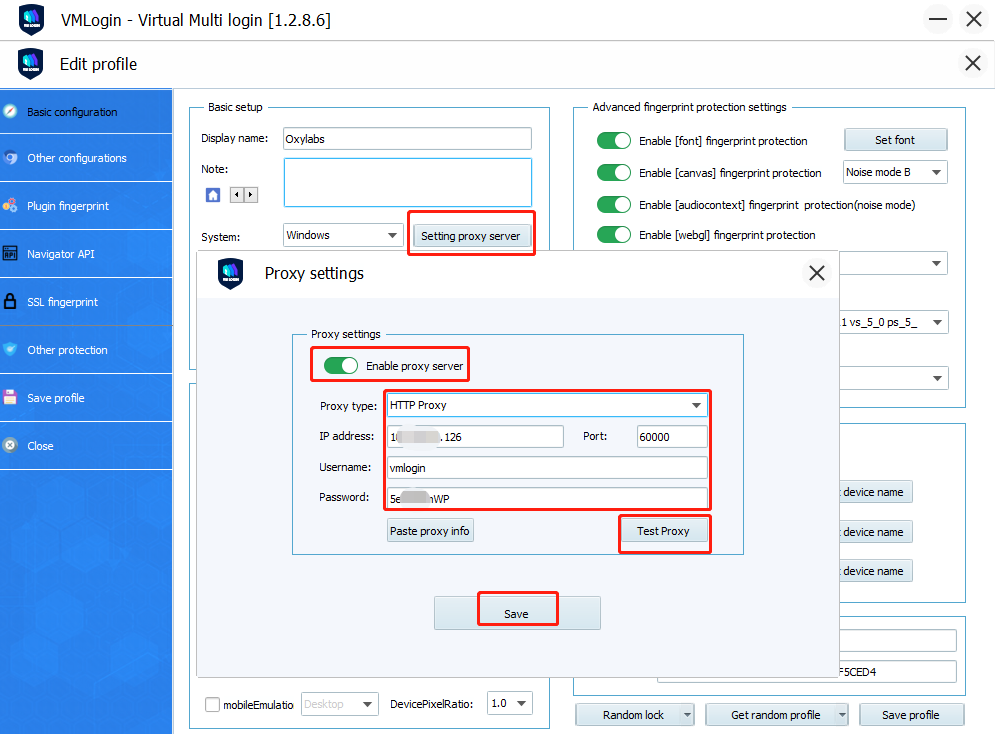Viewport: 995px width, 734px height.
Task: Open Basic configuration compass icon
Action: 10,112
